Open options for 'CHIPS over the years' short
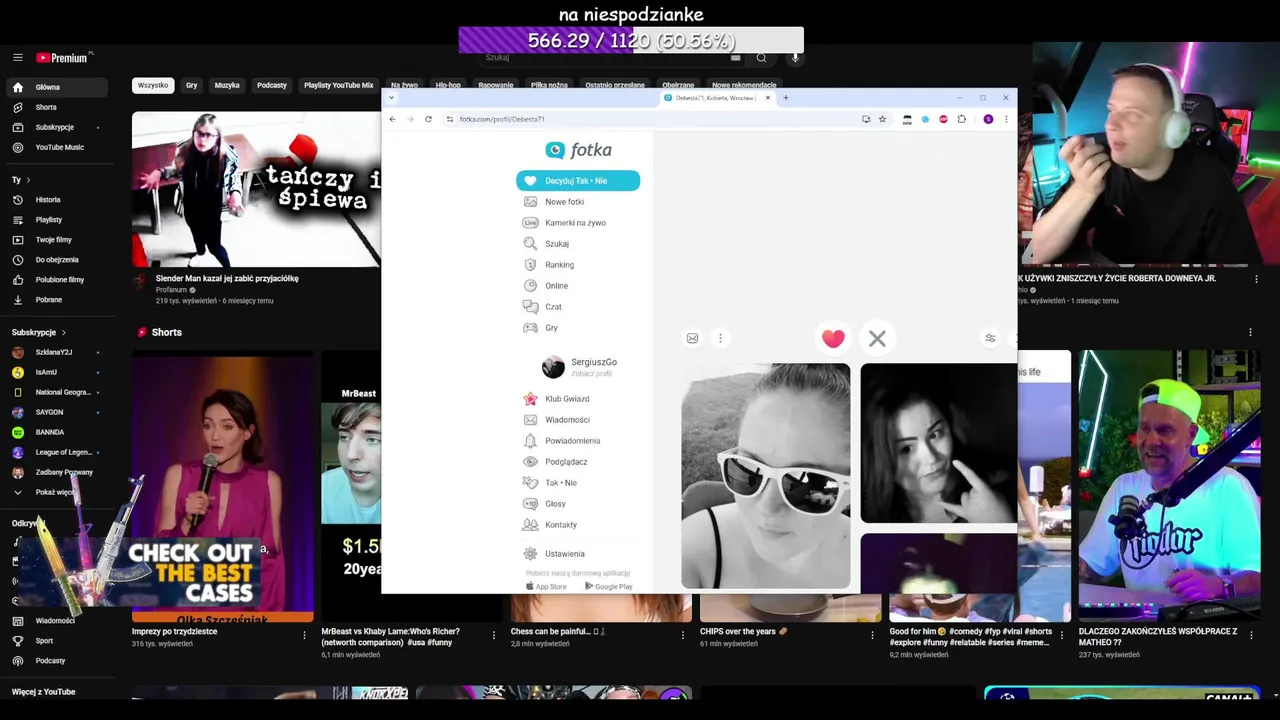This screenshot has height=720, width=1280. point(872,635)
